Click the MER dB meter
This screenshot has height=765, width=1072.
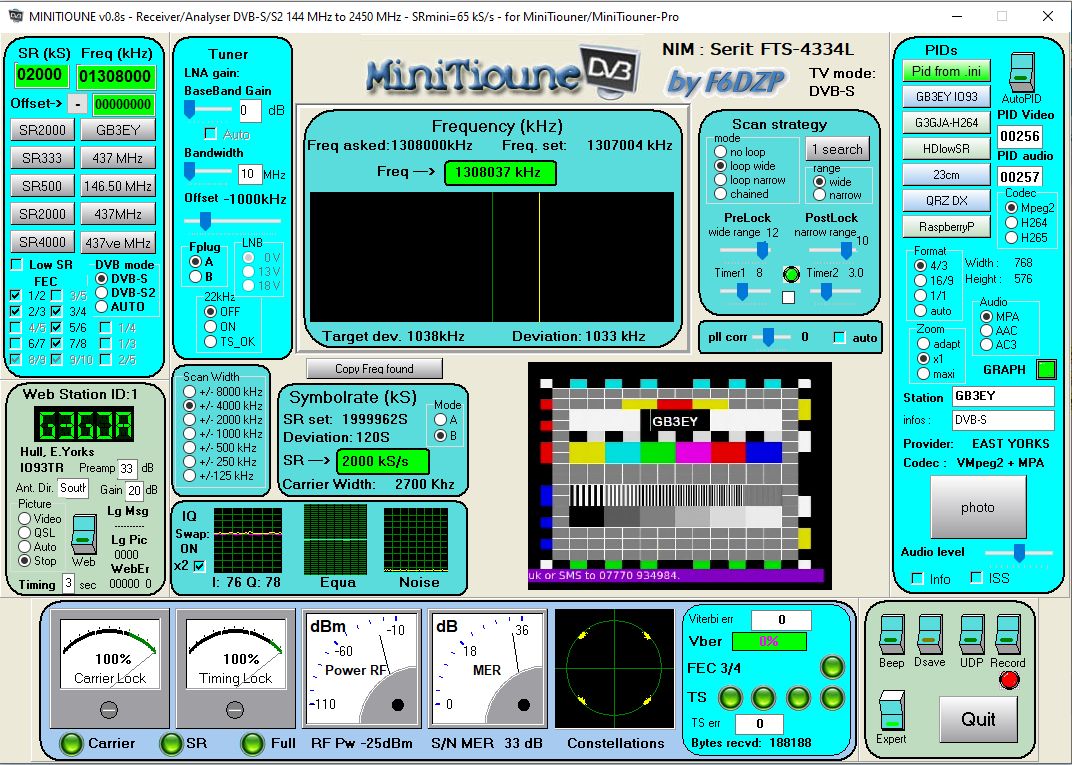487,670
